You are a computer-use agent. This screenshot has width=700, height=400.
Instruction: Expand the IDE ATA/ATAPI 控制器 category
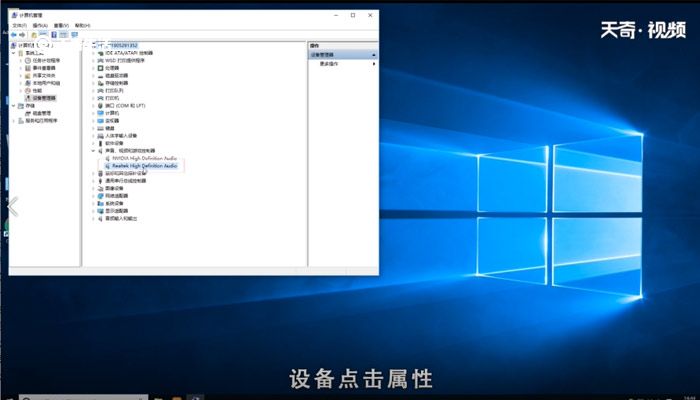93,53
